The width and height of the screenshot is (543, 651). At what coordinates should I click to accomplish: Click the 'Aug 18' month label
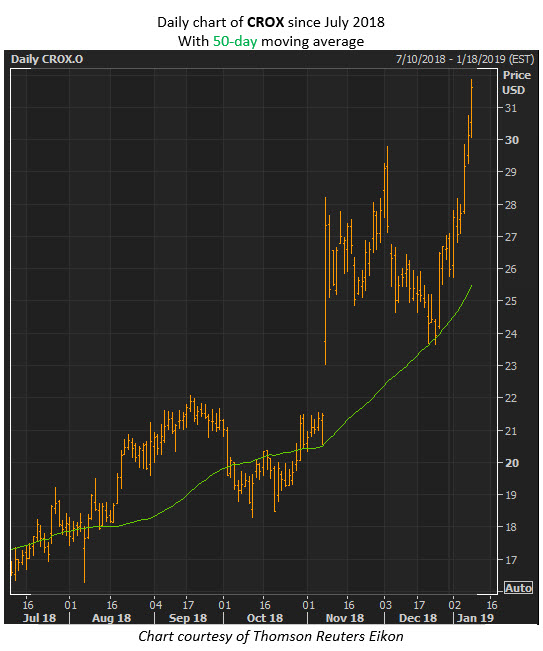point(111,618)
